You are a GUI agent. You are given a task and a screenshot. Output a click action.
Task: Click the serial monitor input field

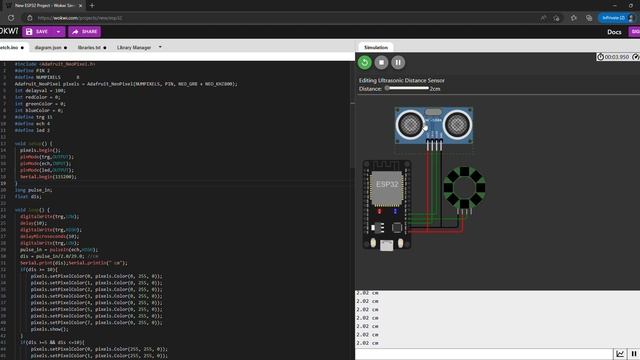(484, 354)
